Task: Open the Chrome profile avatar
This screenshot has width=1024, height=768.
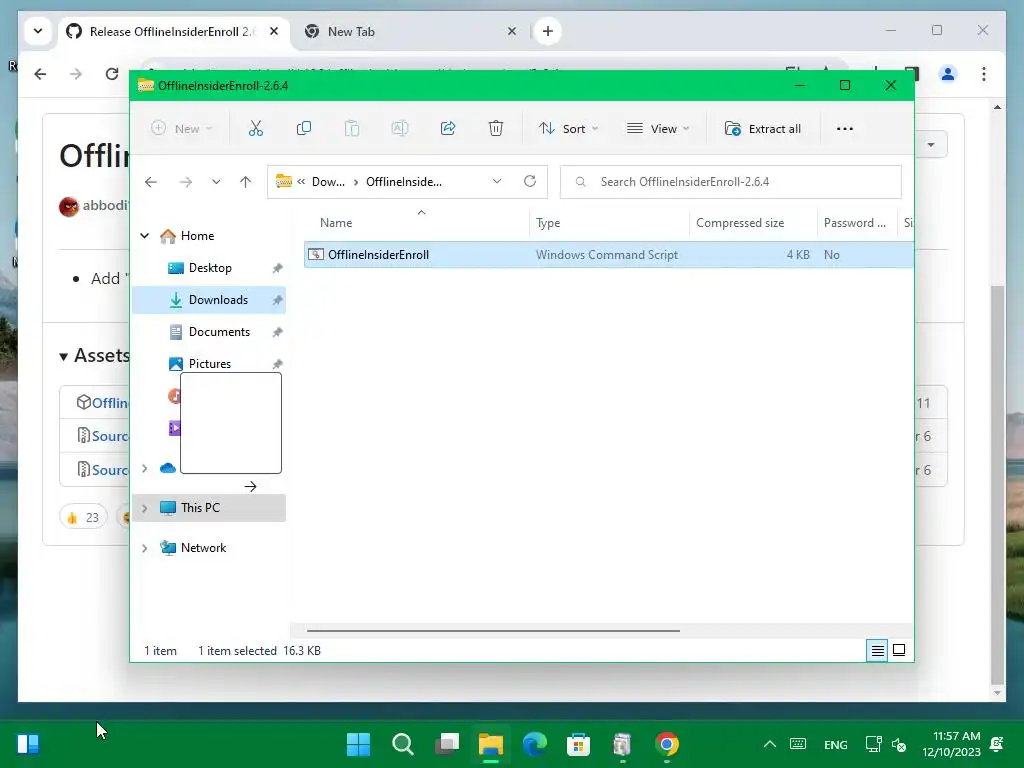Action: 948,74
